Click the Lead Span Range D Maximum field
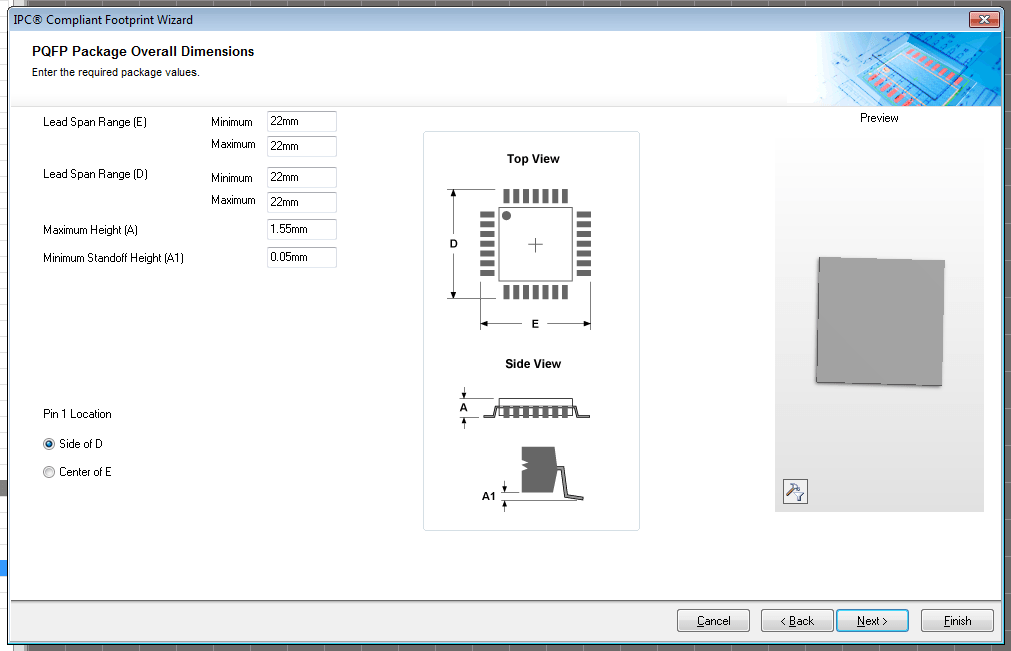Image resolution: width=1011 pixels, height=651 pixels. click(x=300, y=201)
